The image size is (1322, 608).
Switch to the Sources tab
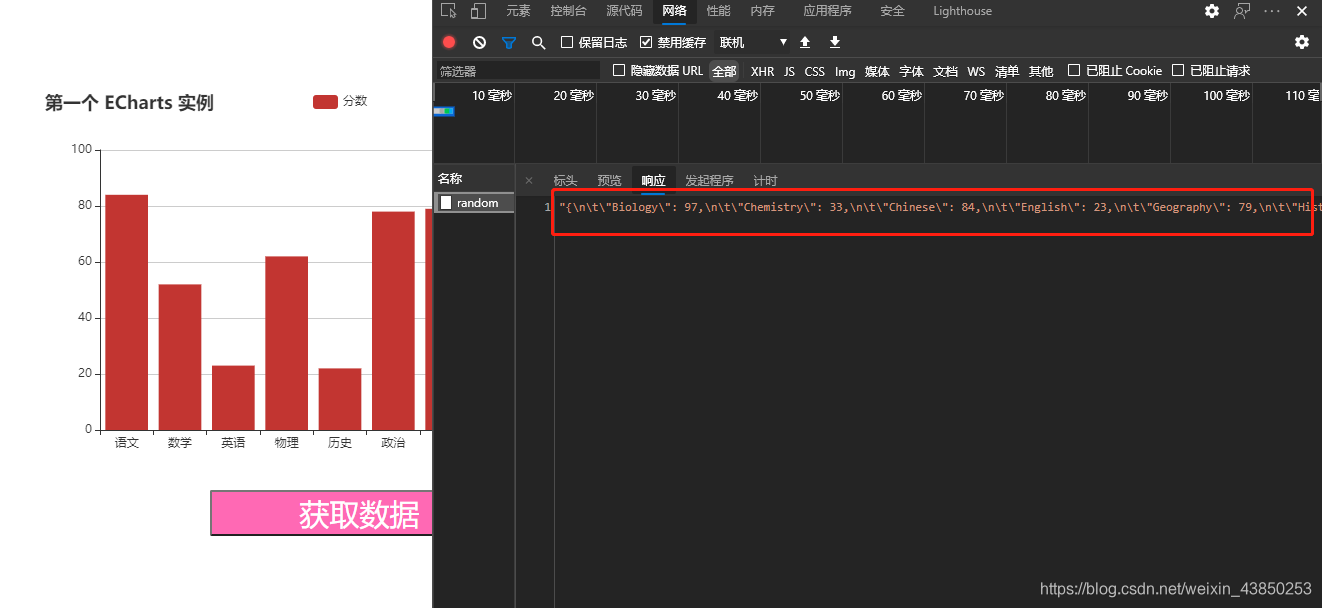[x=624, y=11]
